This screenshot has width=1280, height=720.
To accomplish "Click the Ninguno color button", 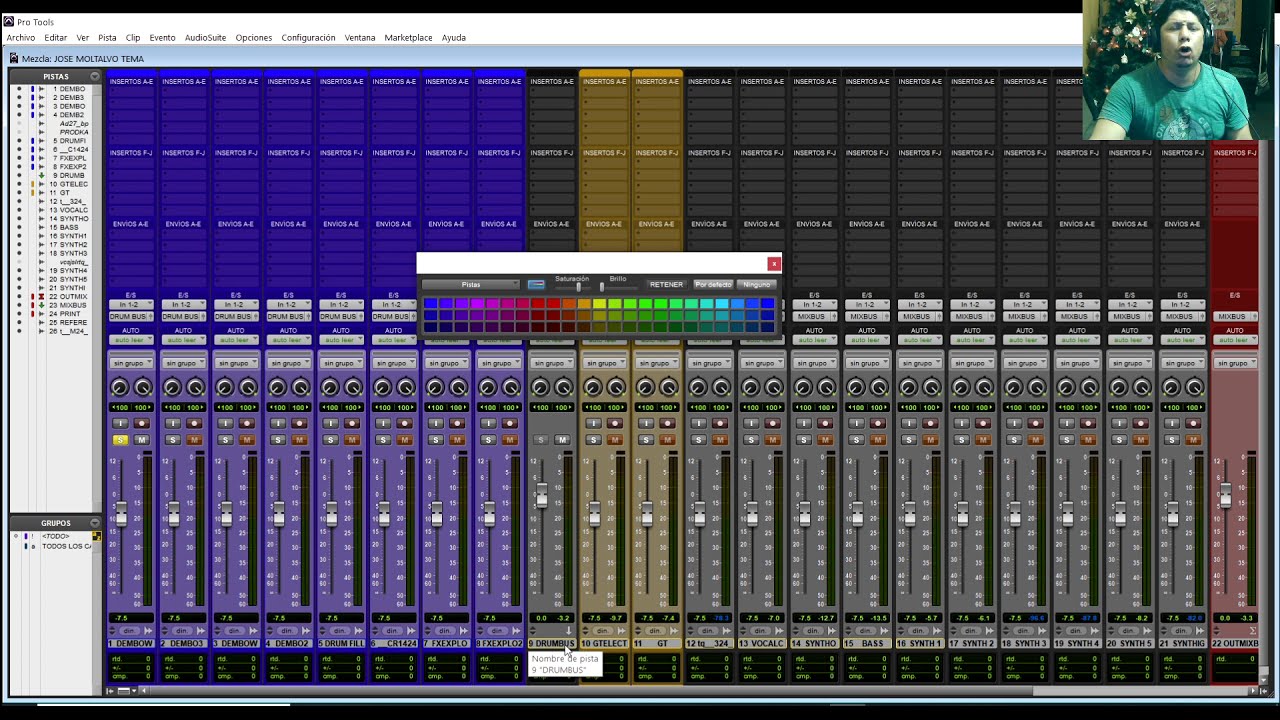I will pos(757,285).
